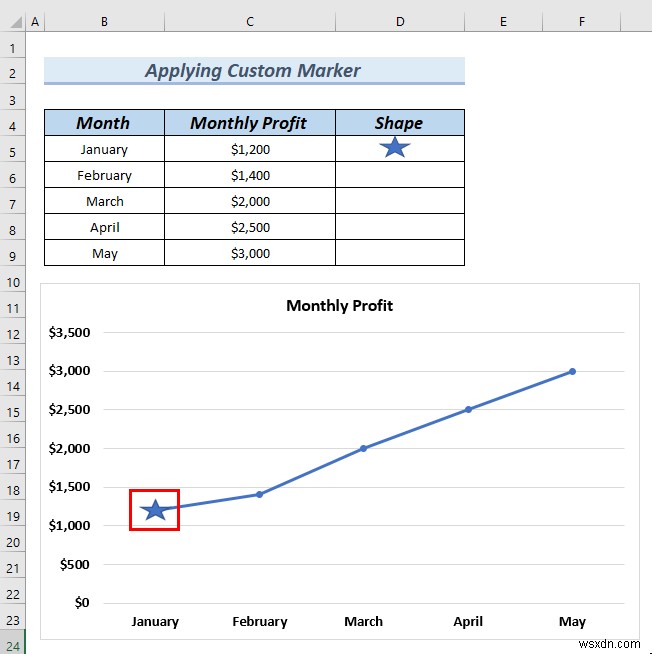Select the February data point marker

[259, 494]
